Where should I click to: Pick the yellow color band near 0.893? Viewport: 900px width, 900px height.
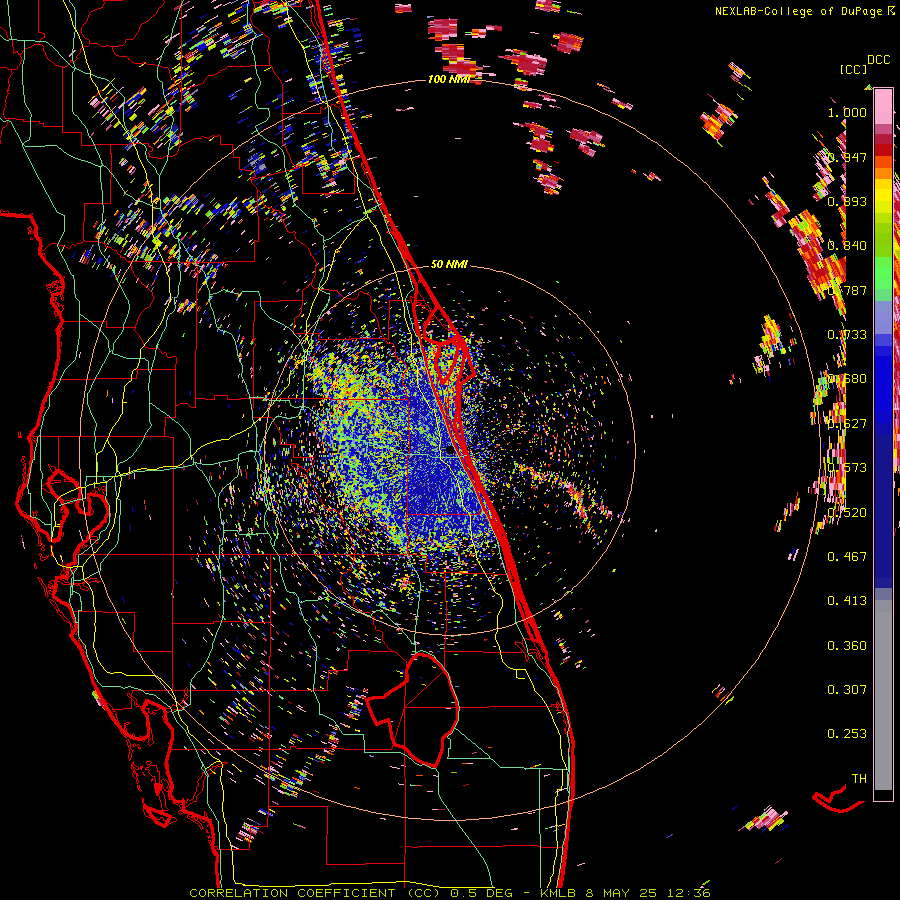[883, 196]
